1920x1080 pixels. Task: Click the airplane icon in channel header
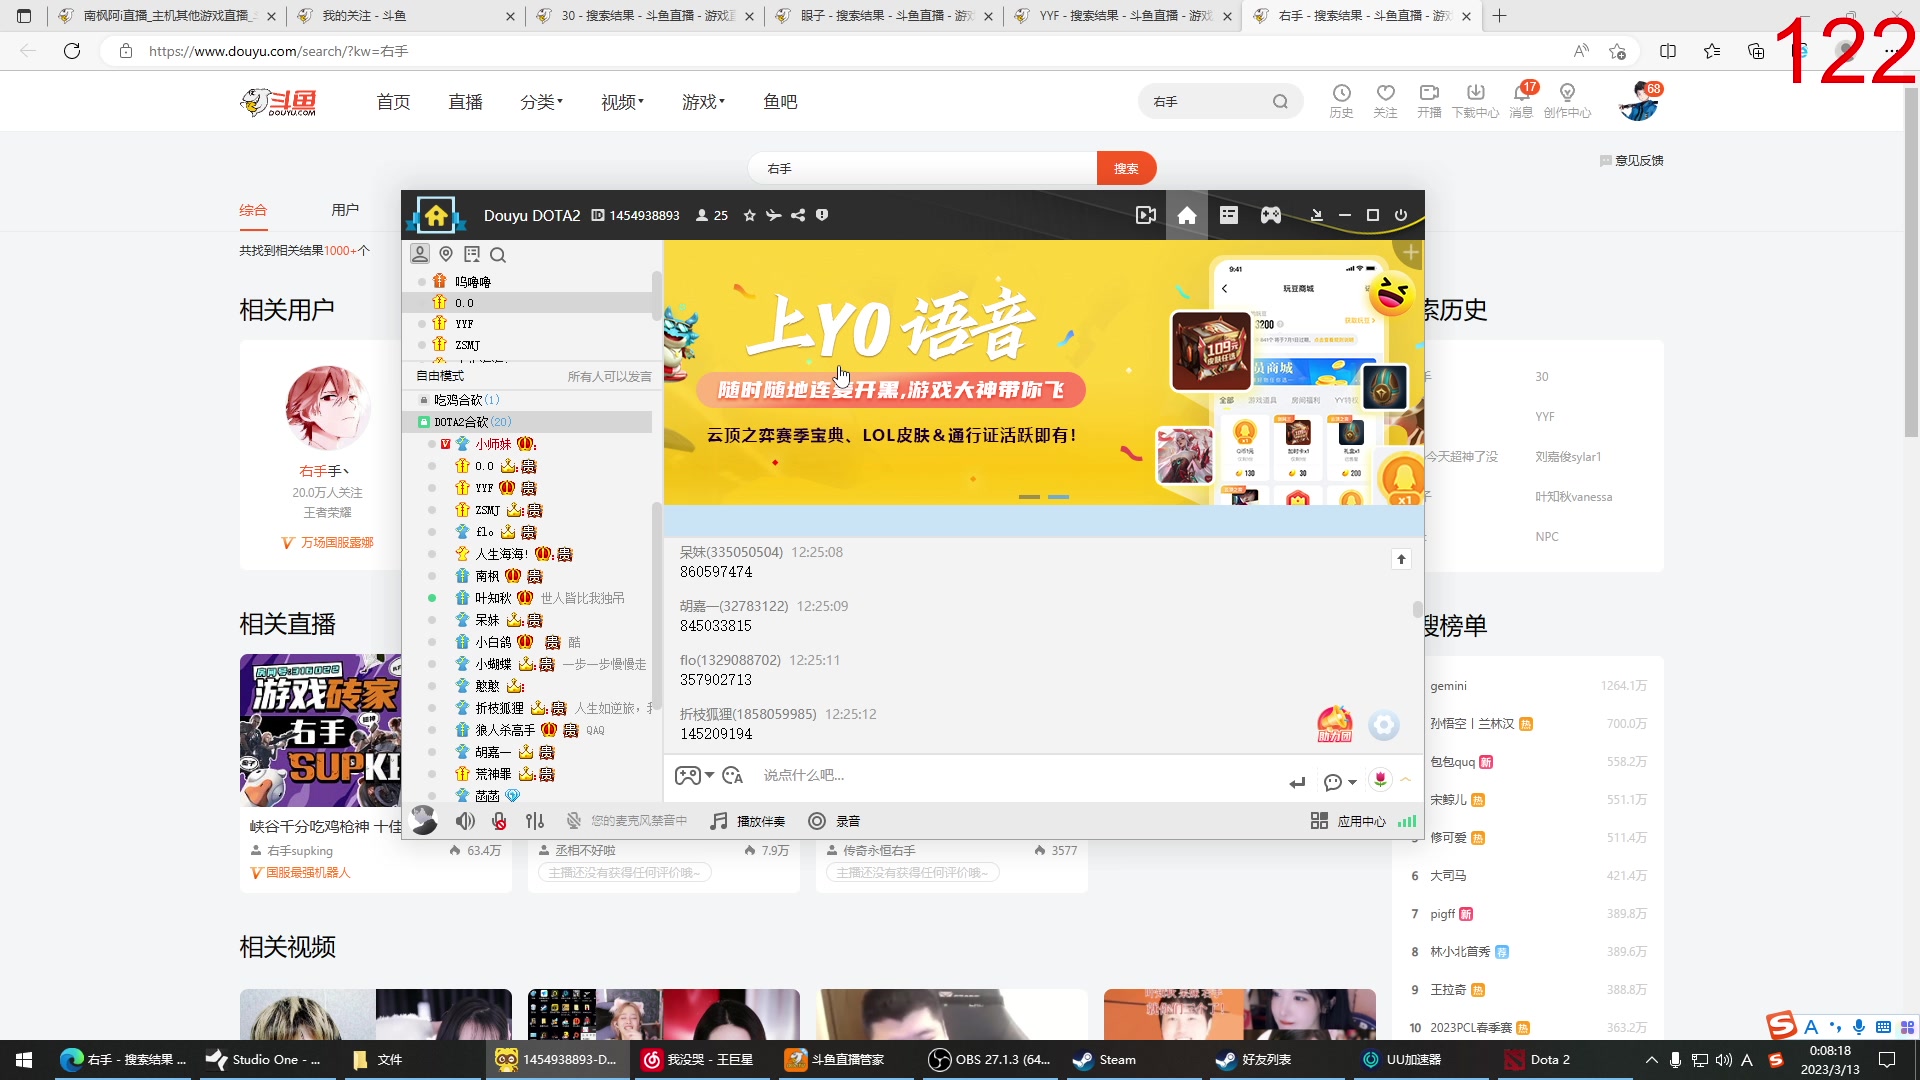(x=774, y=215)
